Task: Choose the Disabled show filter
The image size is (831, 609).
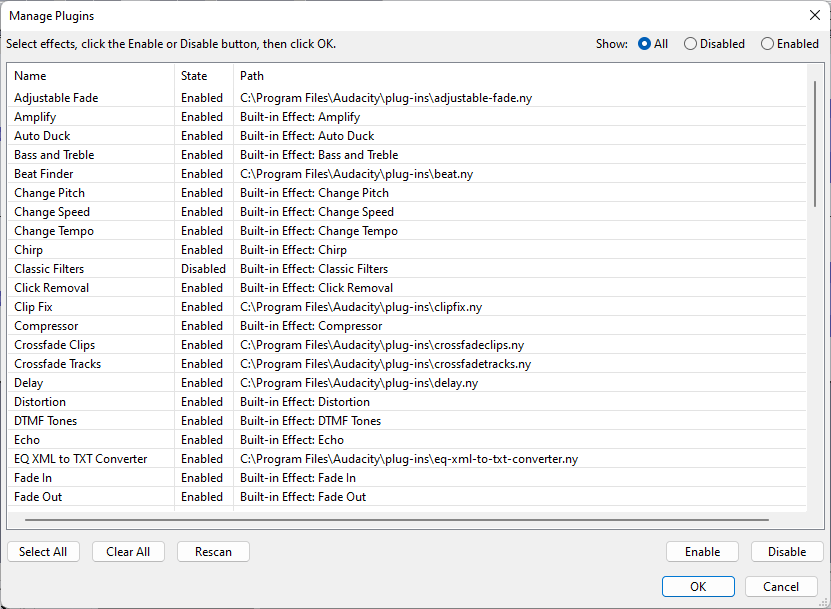Action: (x=690, y=43)
